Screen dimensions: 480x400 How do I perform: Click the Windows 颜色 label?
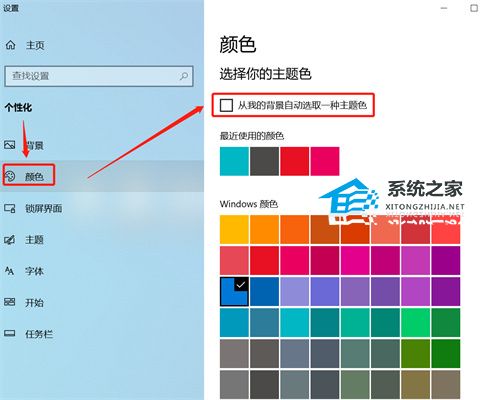tap(249, 204)
